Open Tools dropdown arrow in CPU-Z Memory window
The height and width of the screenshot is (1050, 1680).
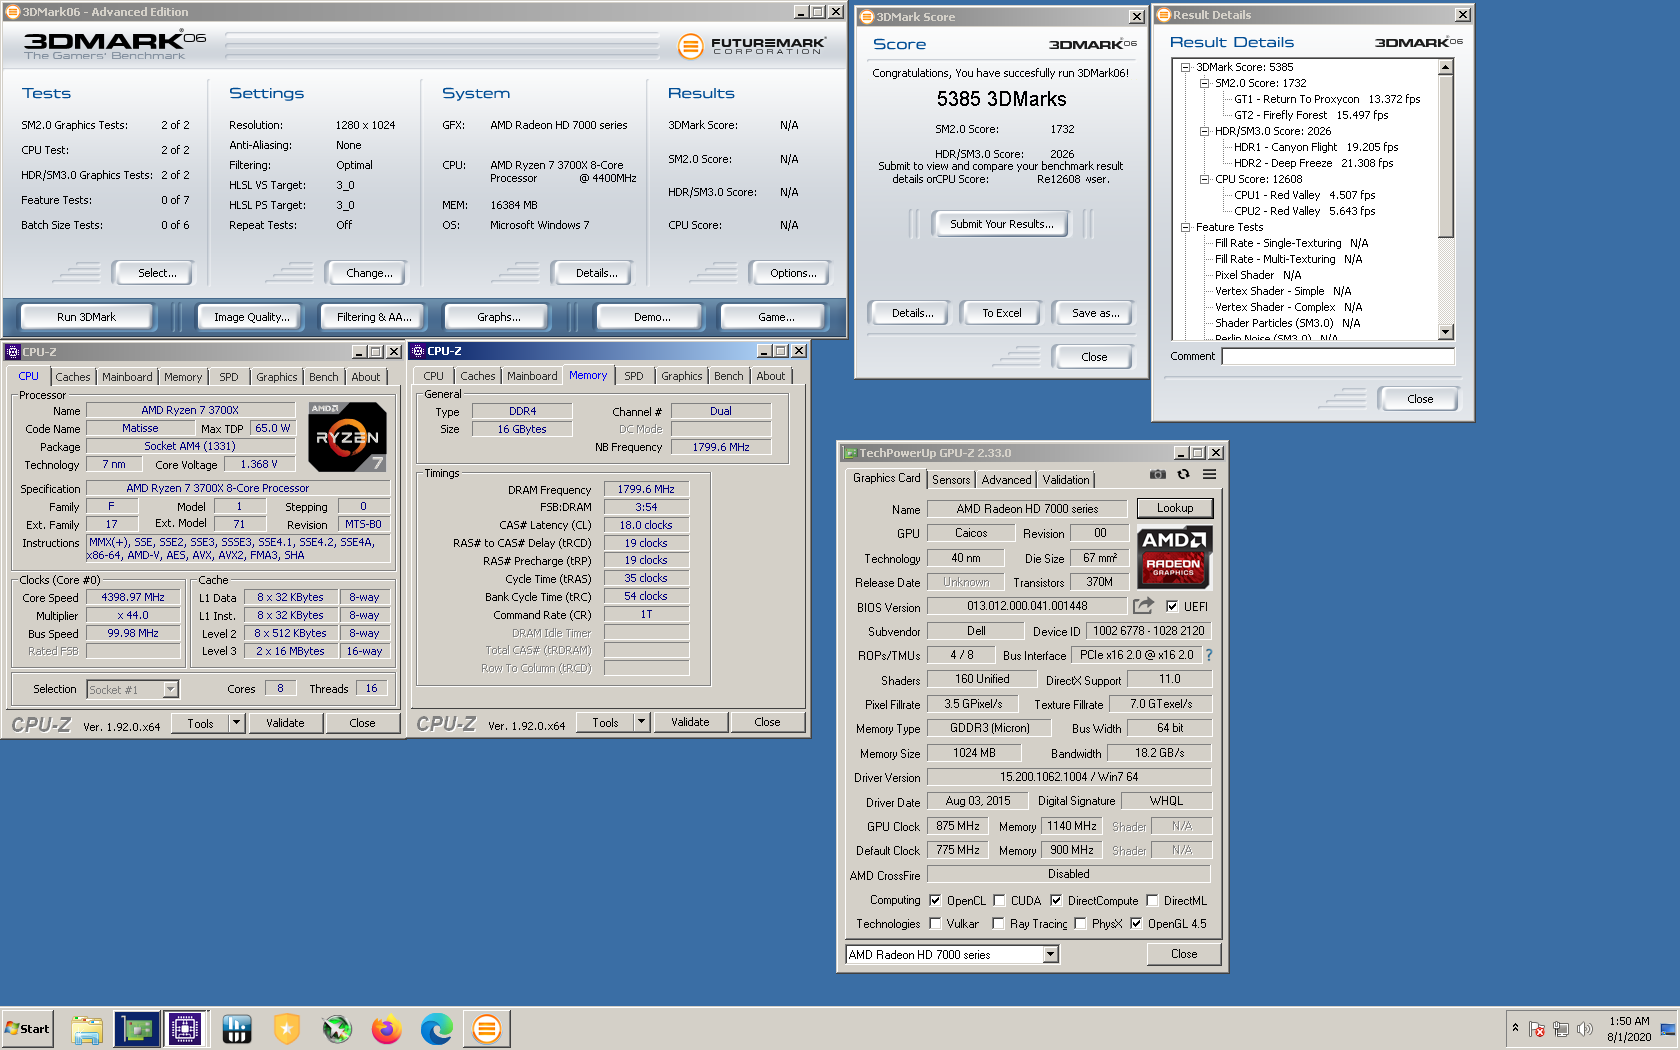pyautogui.click(x=642, y=722)
